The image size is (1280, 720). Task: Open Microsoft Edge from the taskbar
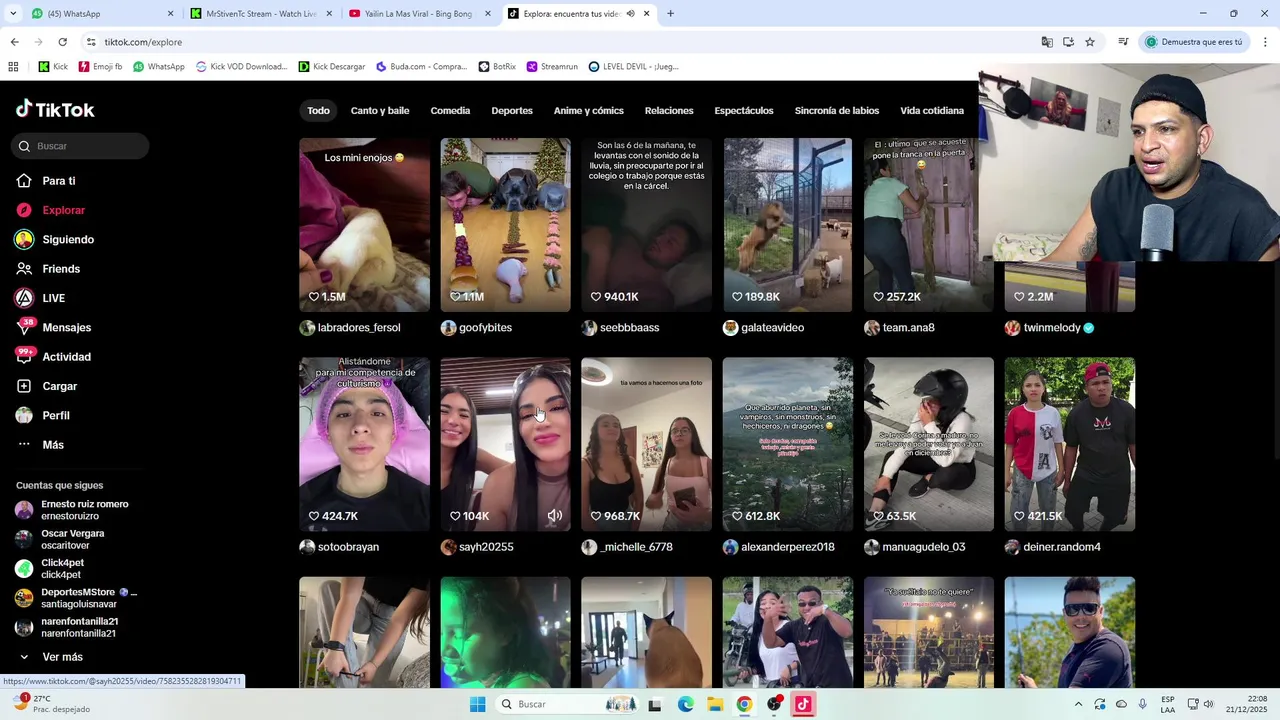pos(686,704)
